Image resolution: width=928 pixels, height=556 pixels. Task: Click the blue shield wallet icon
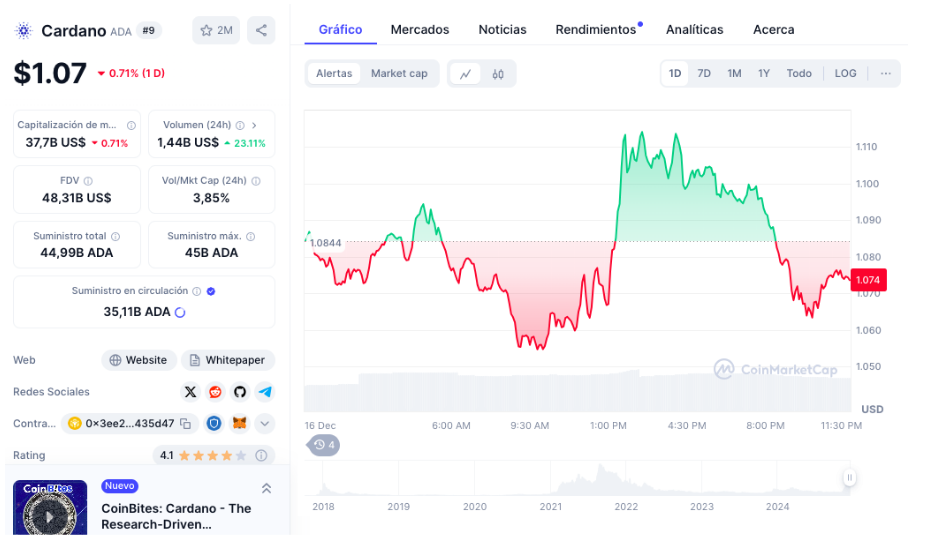point(214,423)
